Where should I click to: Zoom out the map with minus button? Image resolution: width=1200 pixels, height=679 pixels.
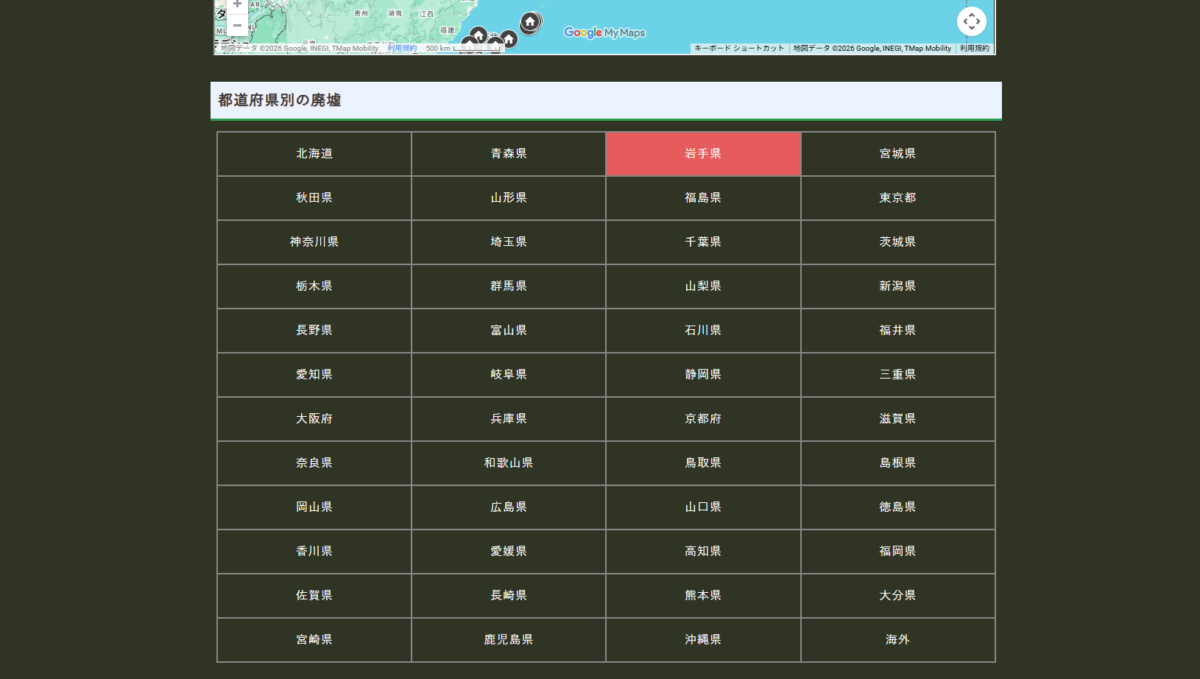click(237, 25)
